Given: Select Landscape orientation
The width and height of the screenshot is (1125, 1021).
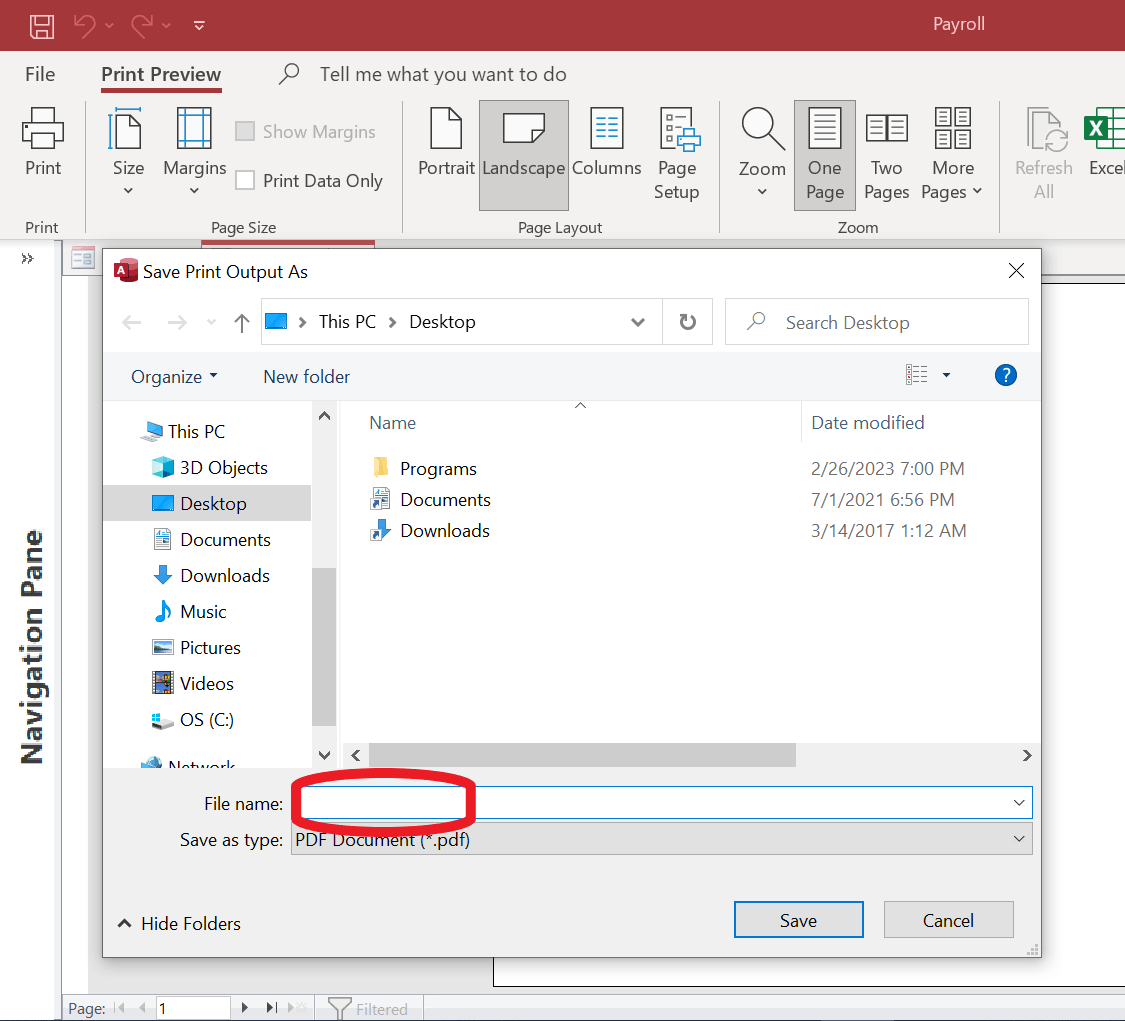Looking at the screenshot, I should point(524,154).
